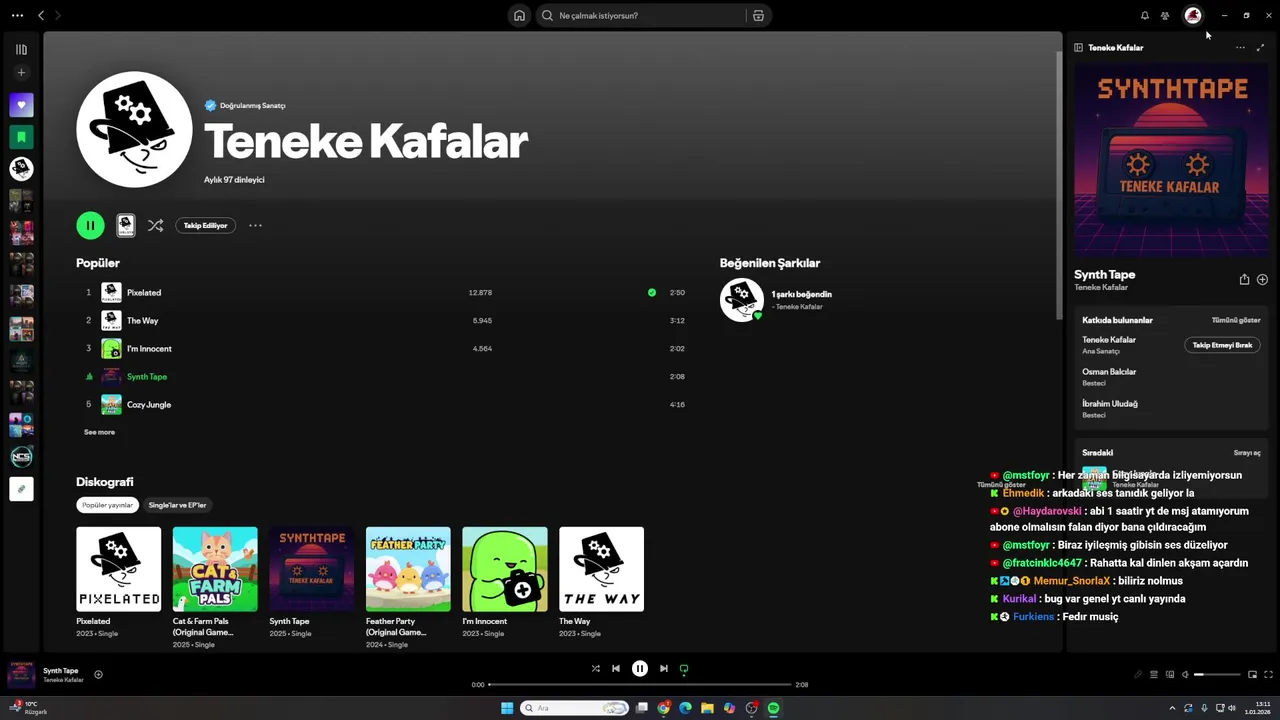Expand the now playing panel to full view
This screenshot has height=720, width=1280.
click(x=1260, y=47)
